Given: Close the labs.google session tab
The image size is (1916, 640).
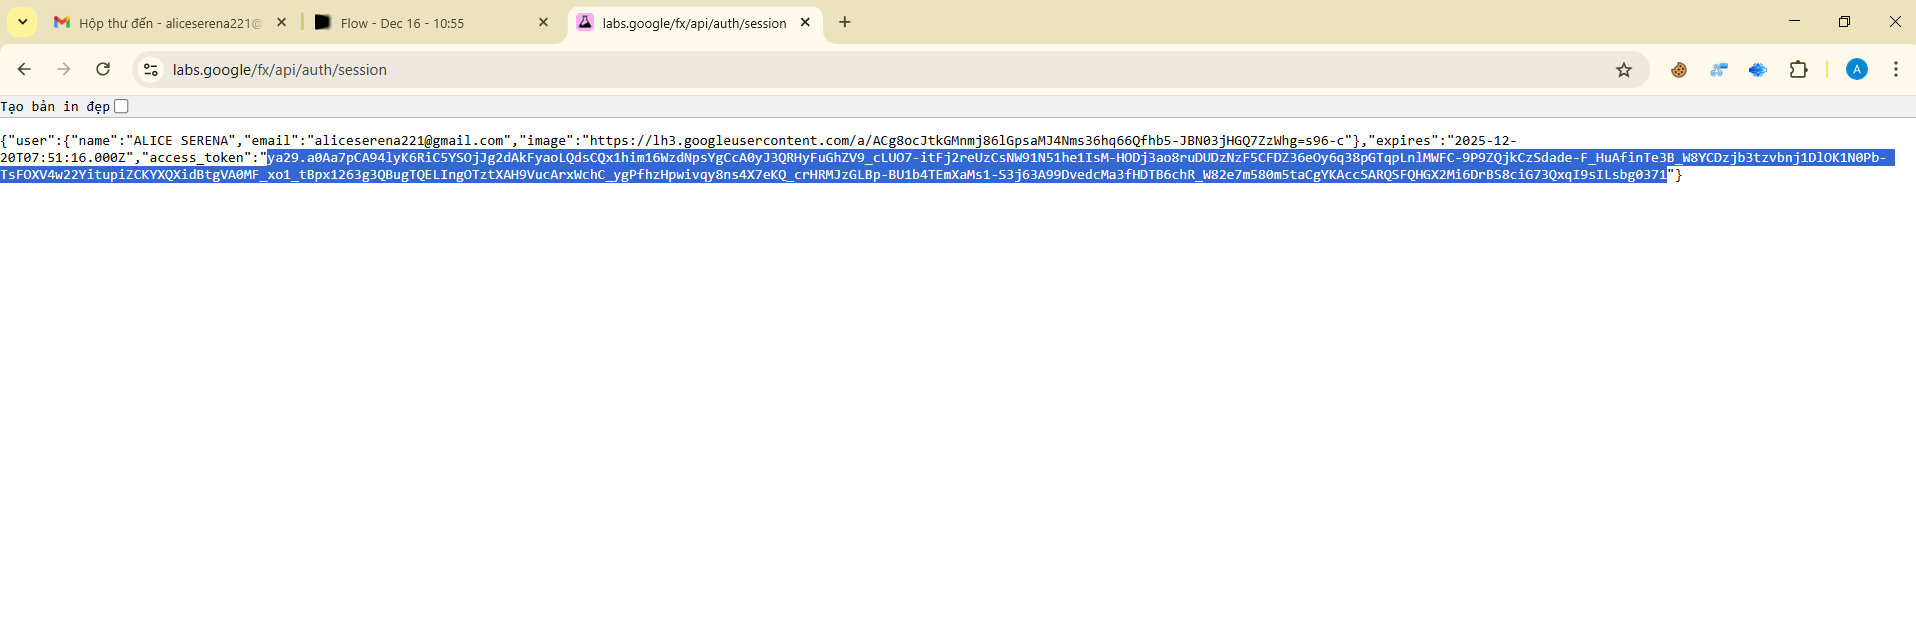Looking at the screenshot, I should (x=805, y=22).
